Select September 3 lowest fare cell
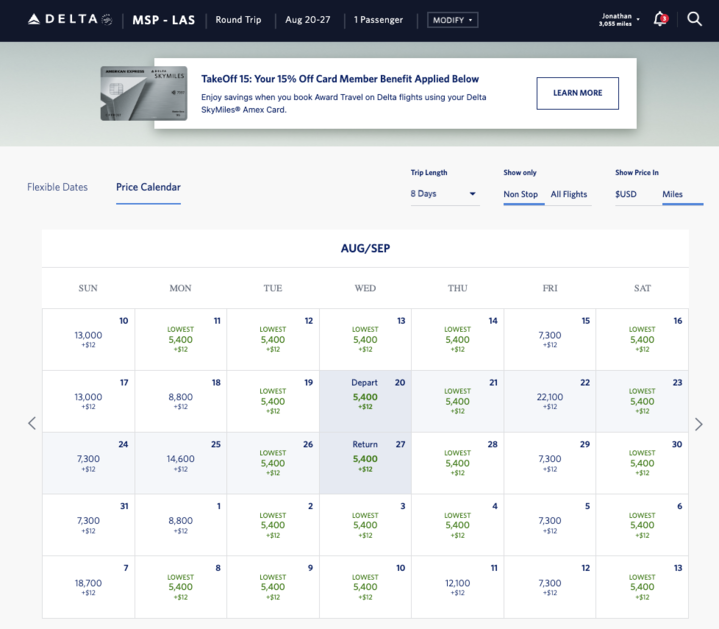This screenshot has height=629, width=719. 365,525
